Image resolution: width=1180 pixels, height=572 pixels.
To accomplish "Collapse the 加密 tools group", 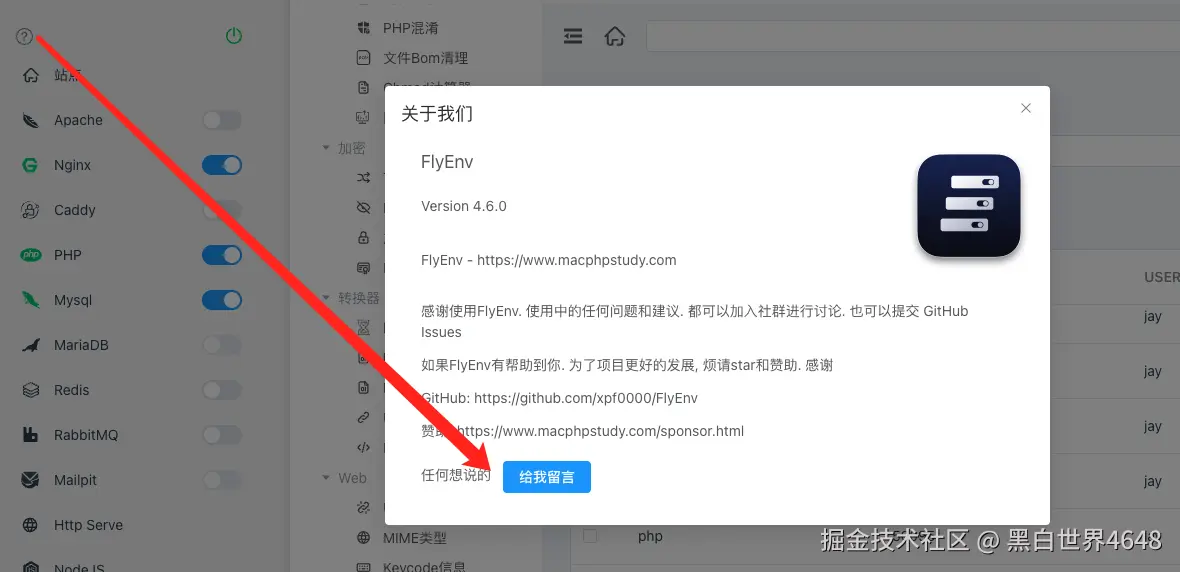I will 326,148.
